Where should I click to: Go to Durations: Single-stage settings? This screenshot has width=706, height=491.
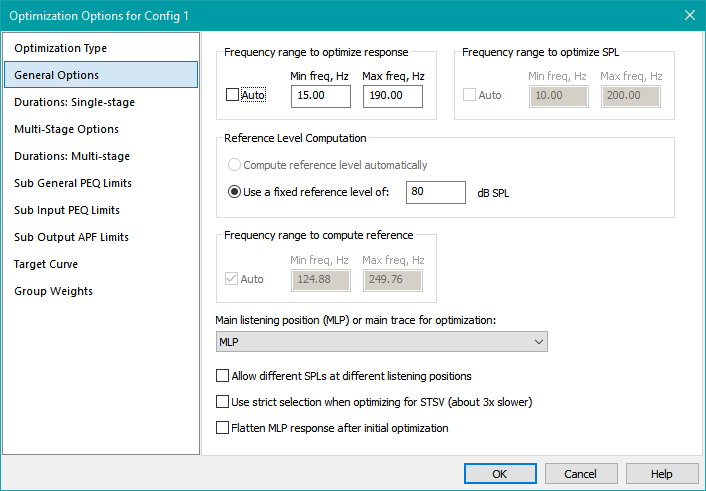[x=101, y=102]
